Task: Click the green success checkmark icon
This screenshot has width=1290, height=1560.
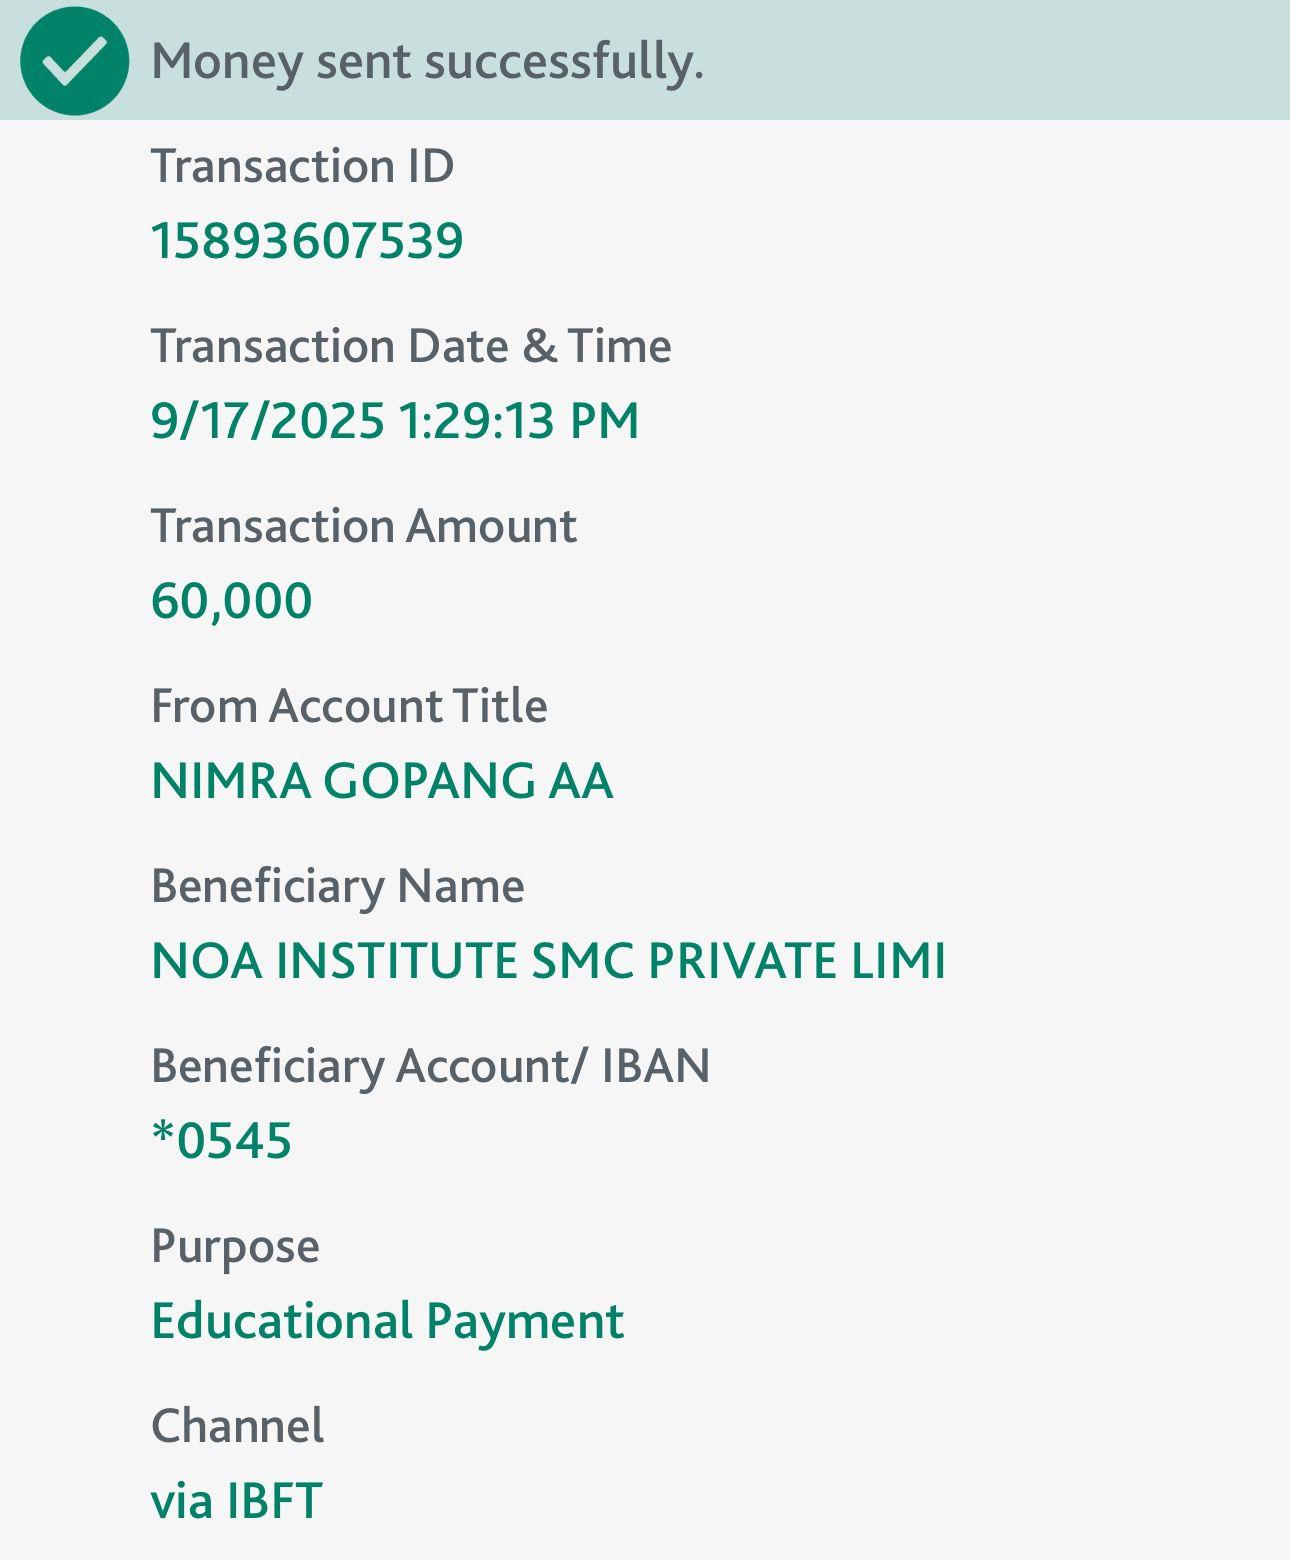Action: (74, 61)
